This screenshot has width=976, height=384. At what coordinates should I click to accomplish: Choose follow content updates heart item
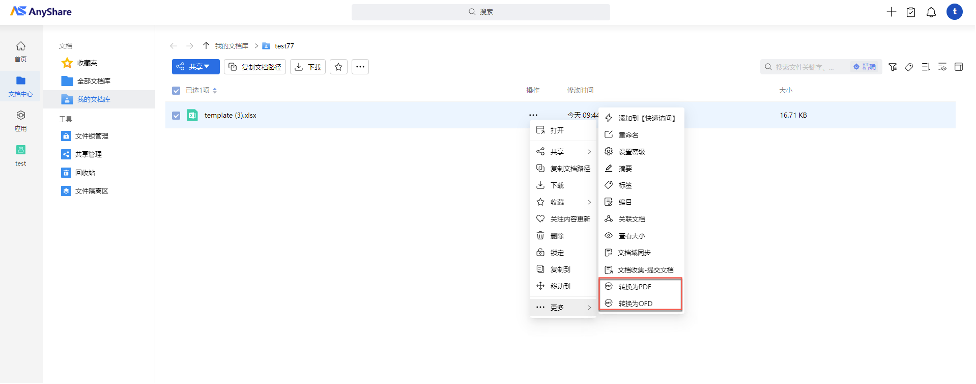point(563,219)
